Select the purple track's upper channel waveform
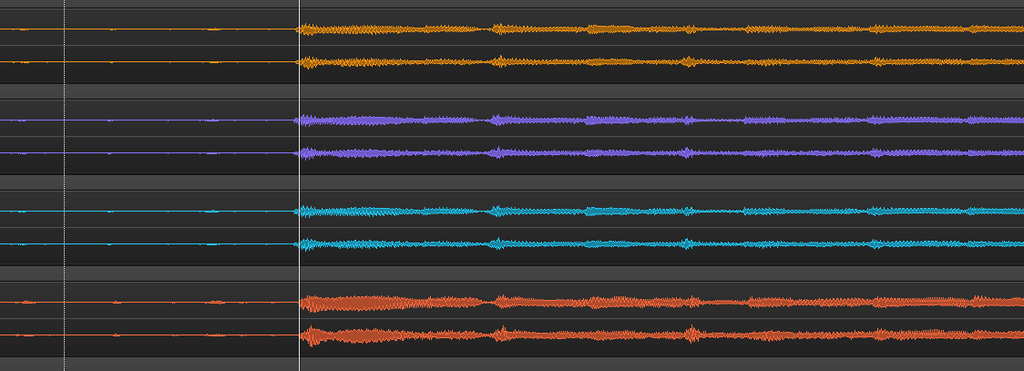 pos(660,120)
